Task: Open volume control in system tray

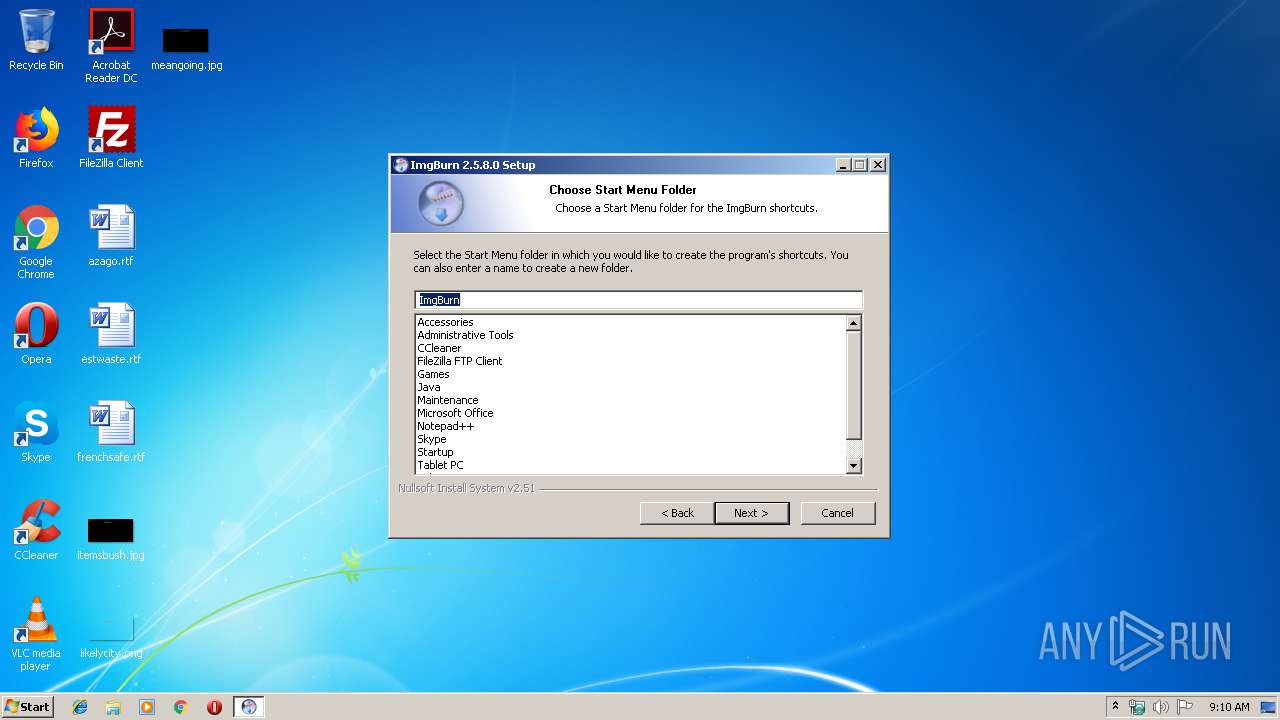Action: point(1161,707)
